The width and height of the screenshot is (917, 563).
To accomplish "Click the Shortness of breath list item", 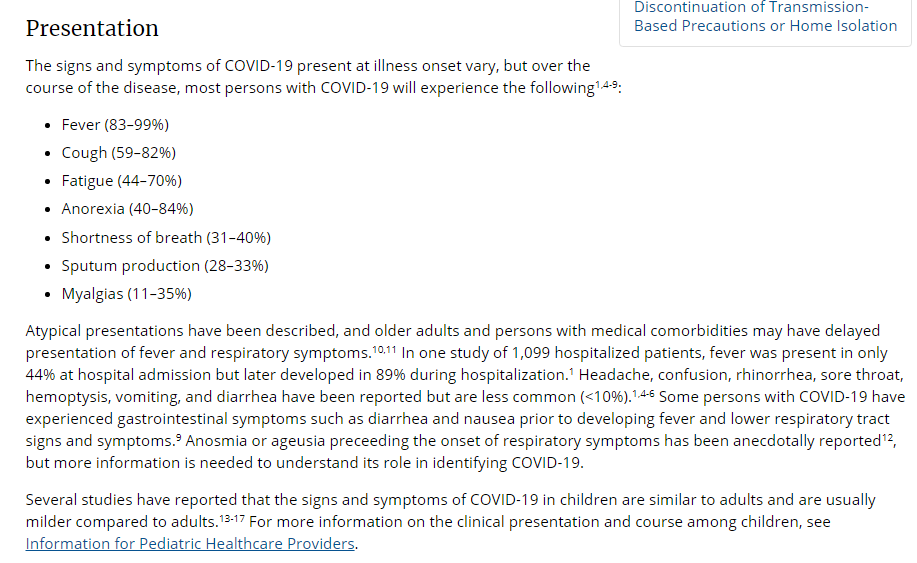I will (166, 238).
